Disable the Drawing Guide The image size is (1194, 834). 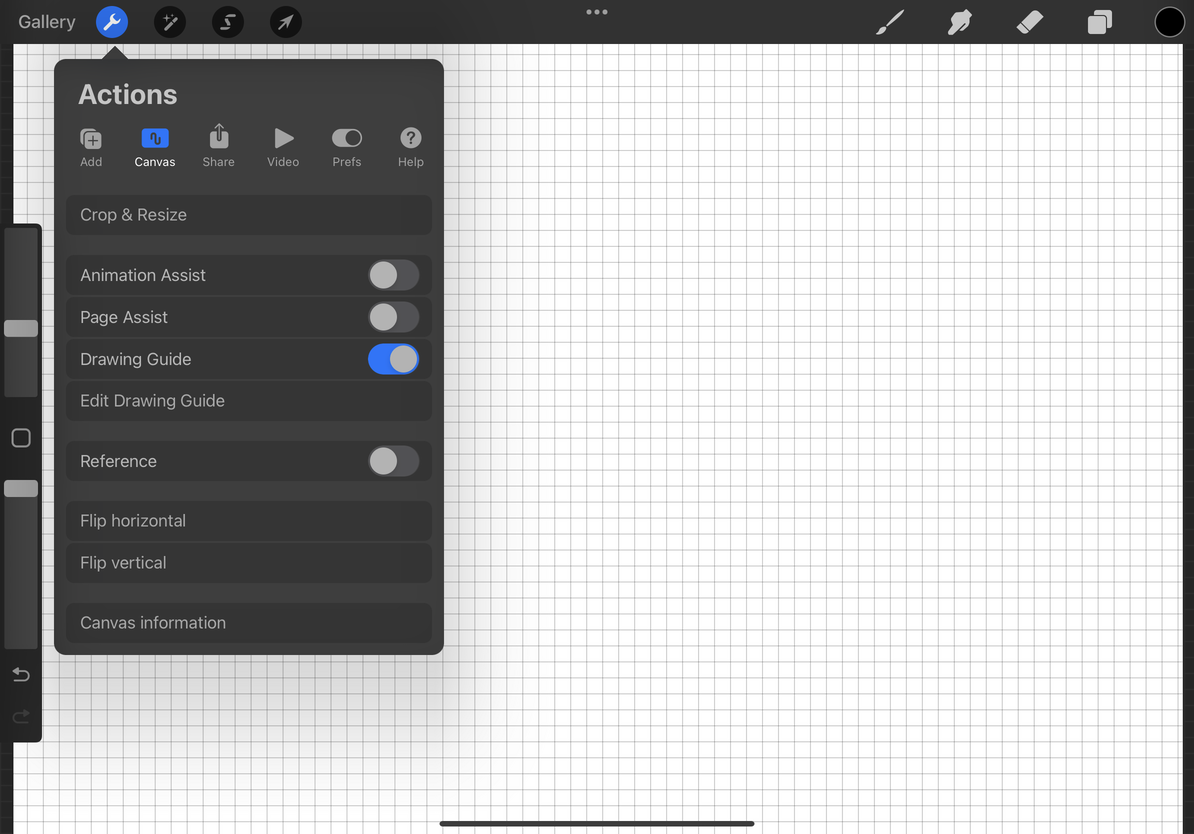pyautogui.click(x=393, y=358)
